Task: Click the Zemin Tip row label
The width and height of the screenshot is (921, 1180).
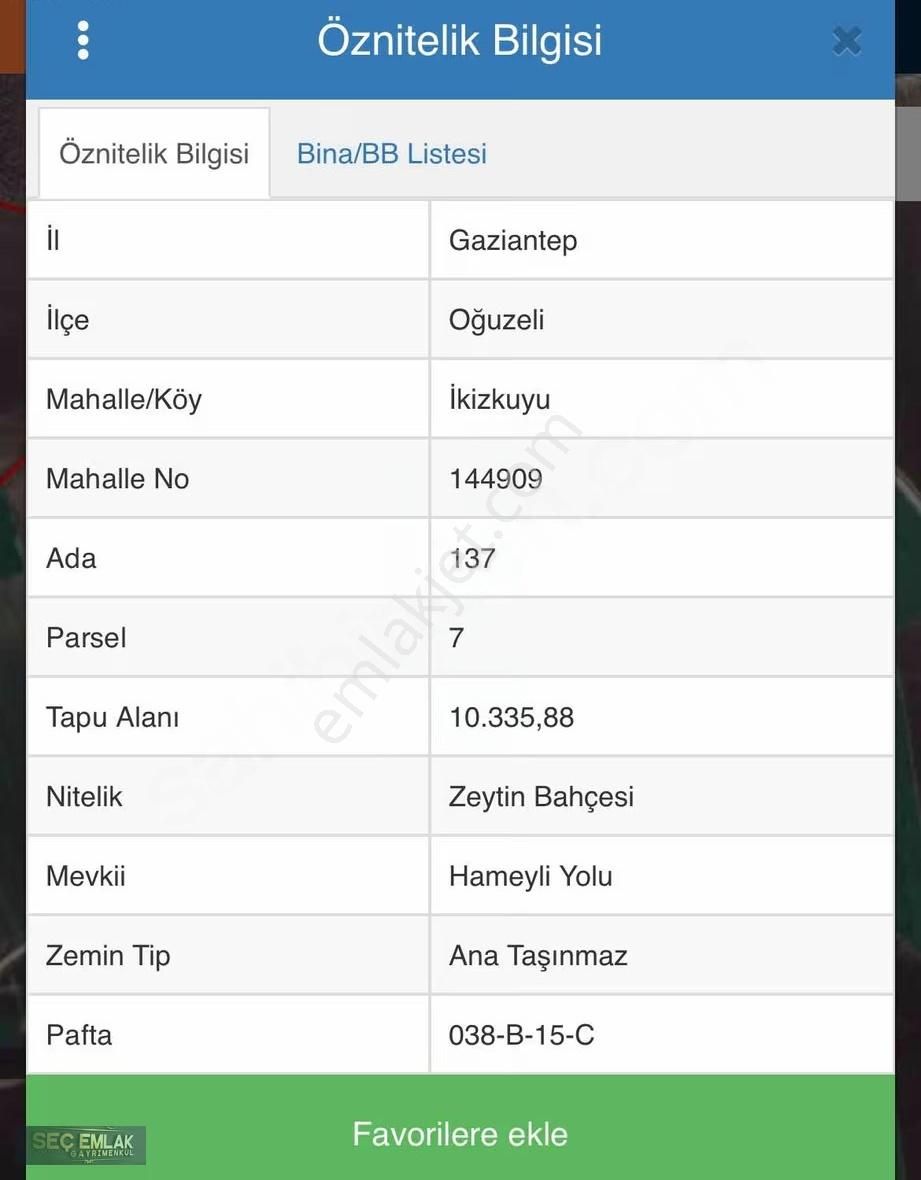Action: tap(108, 955)
